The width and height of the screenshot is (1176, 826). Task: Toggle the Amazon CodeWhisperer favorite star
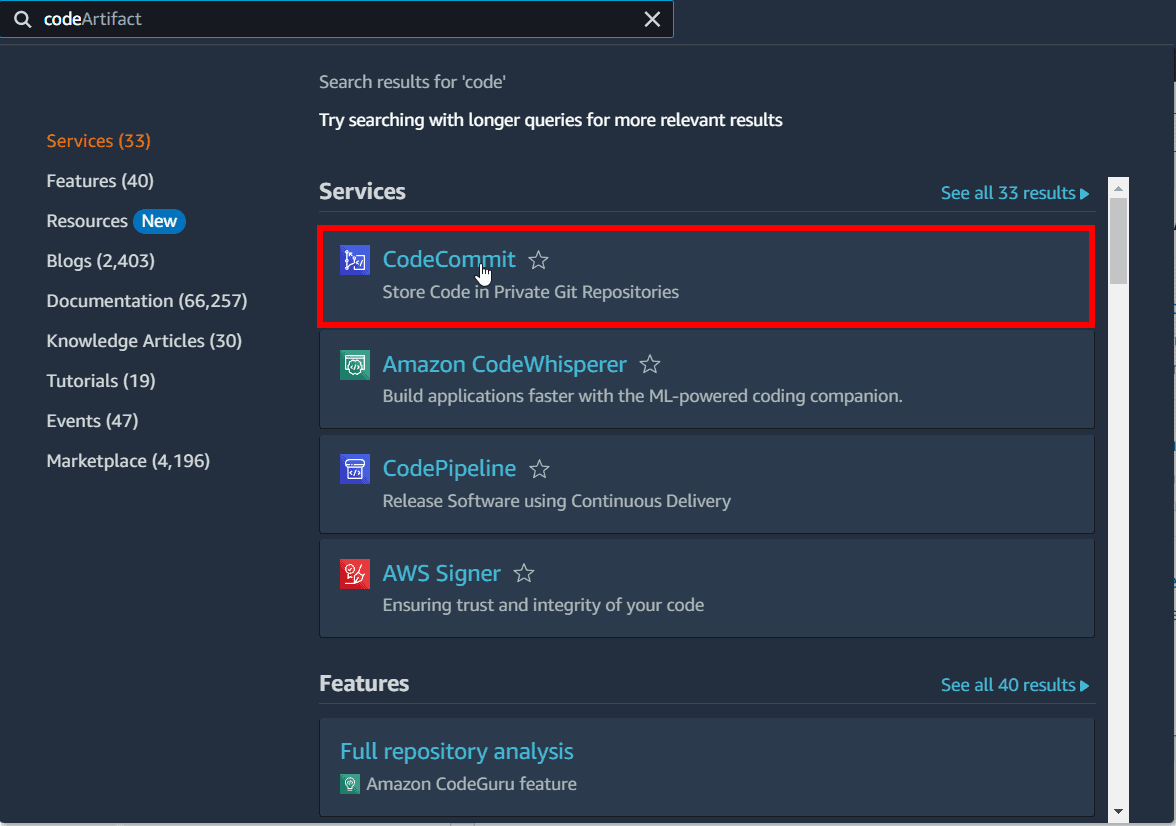tap(650, 365)
